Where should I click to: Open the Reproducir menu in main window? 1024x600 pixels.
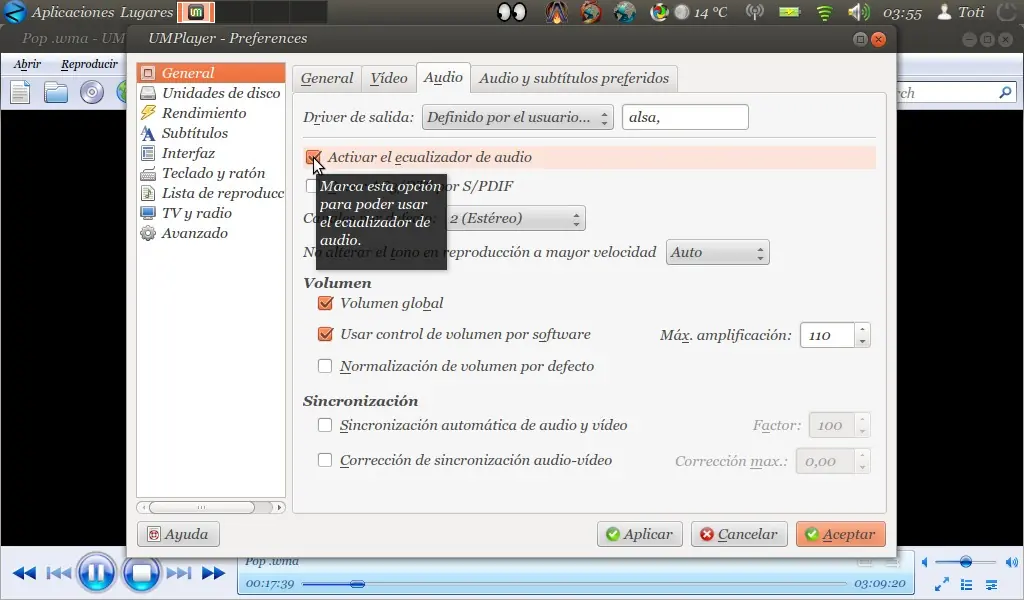(89, 64)
